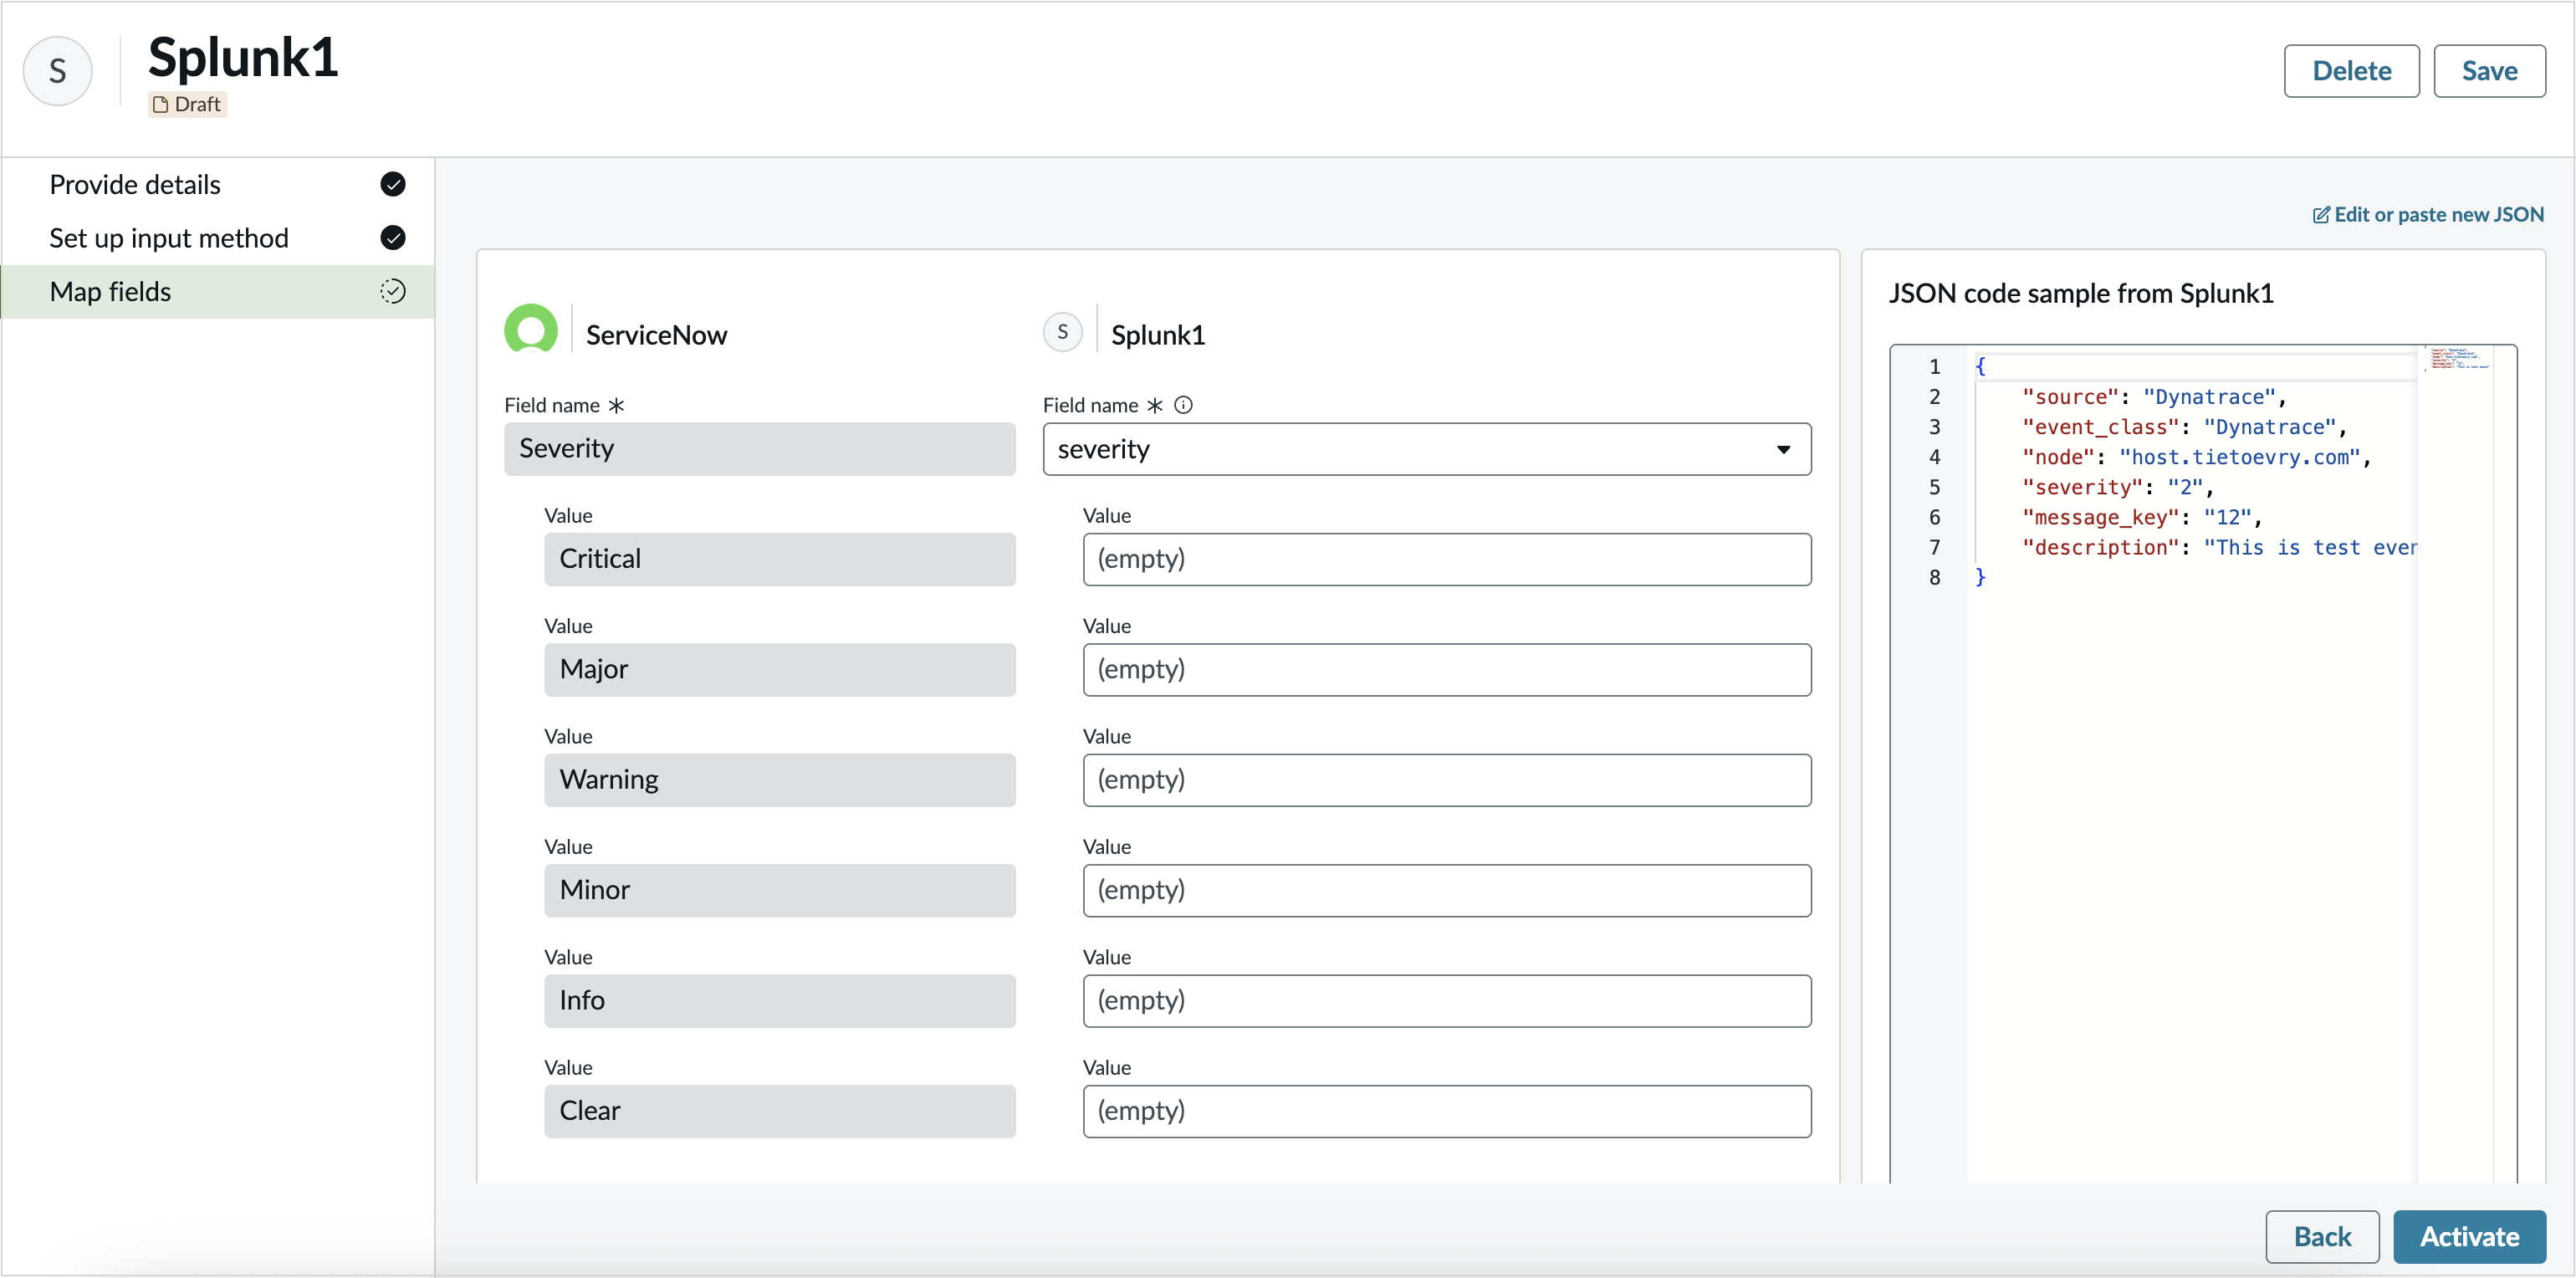Select the Map fields step
2576x1278 pixels.
[x=218, y=291]
